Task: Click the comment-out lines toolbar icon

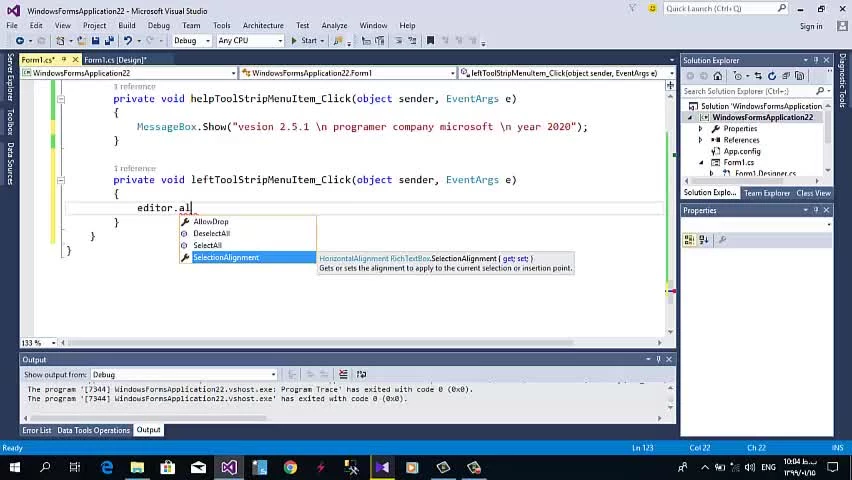Action: coord(398,41)
